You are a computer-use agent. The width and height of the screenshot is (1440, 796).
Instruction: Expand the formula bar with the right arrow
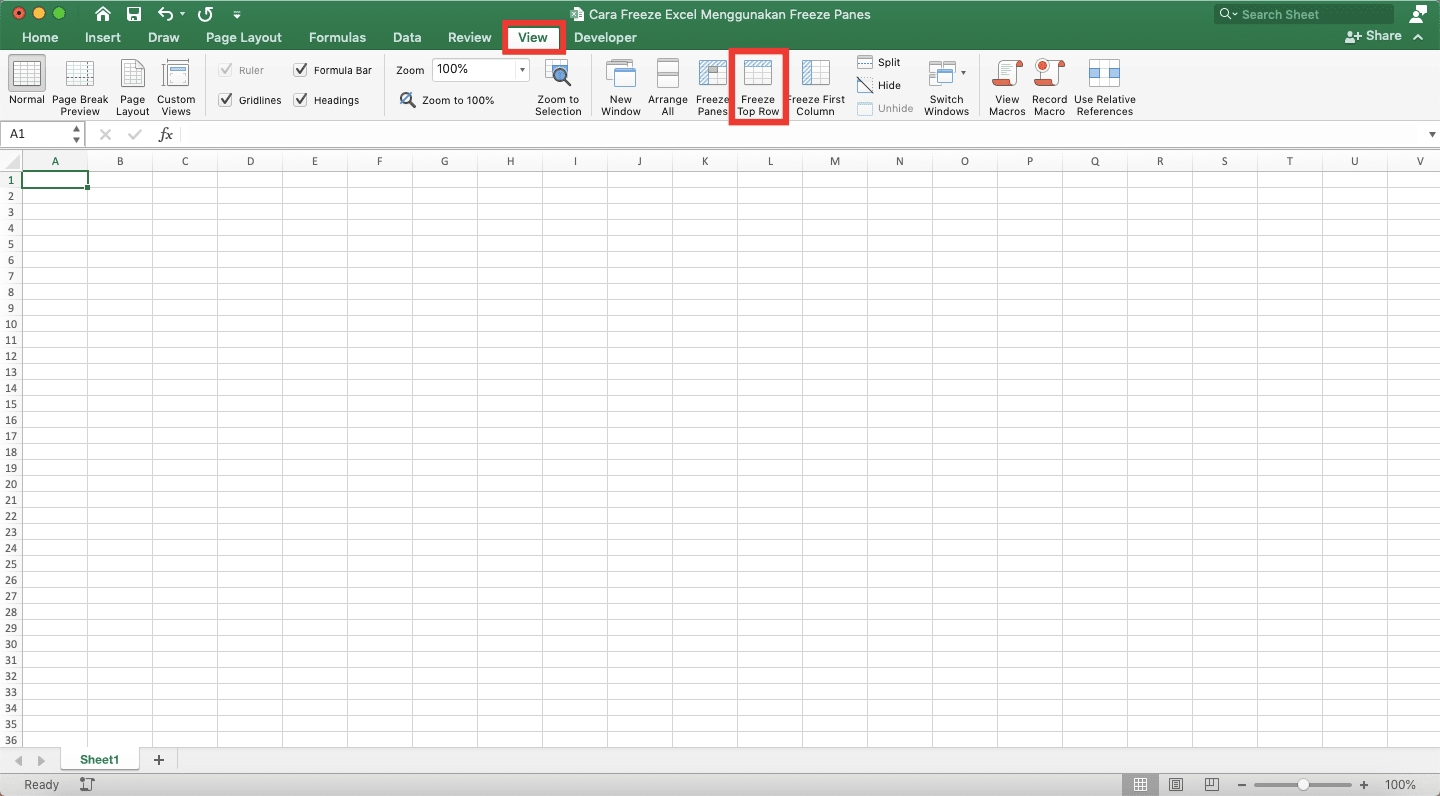[1432, 134]
